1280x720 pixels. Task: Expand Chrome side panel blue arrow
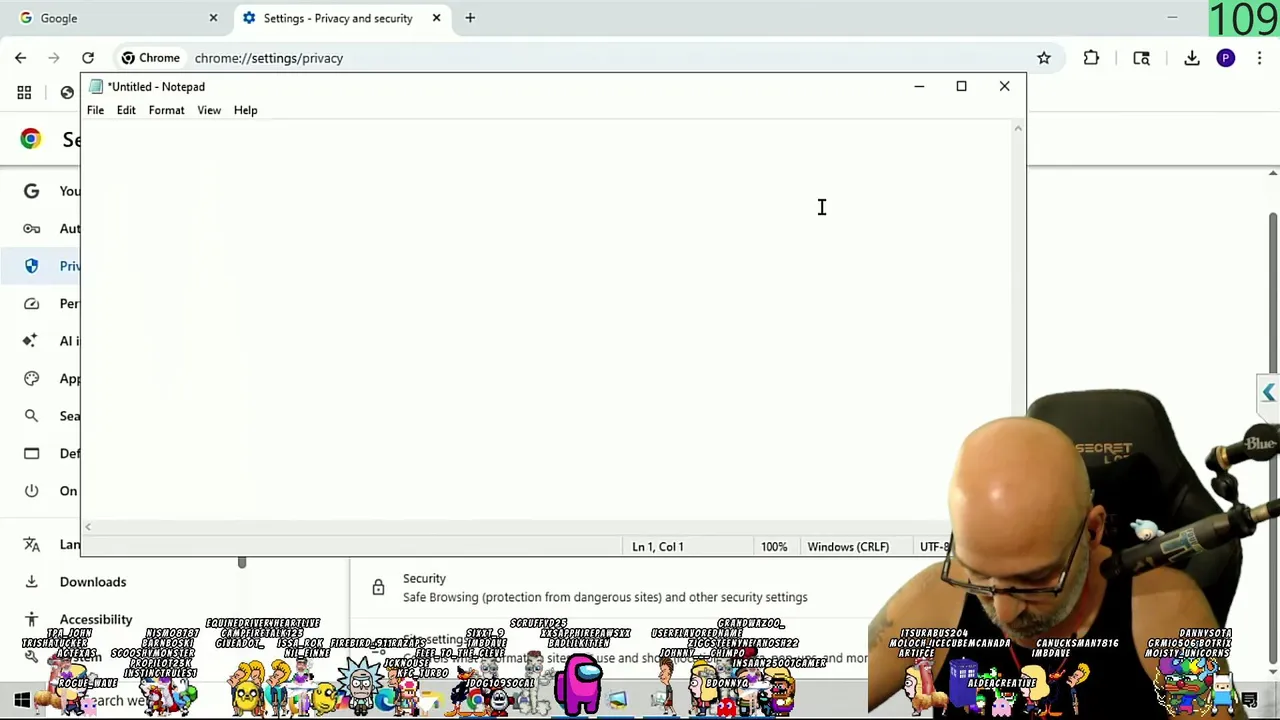tap(1269, 393)
